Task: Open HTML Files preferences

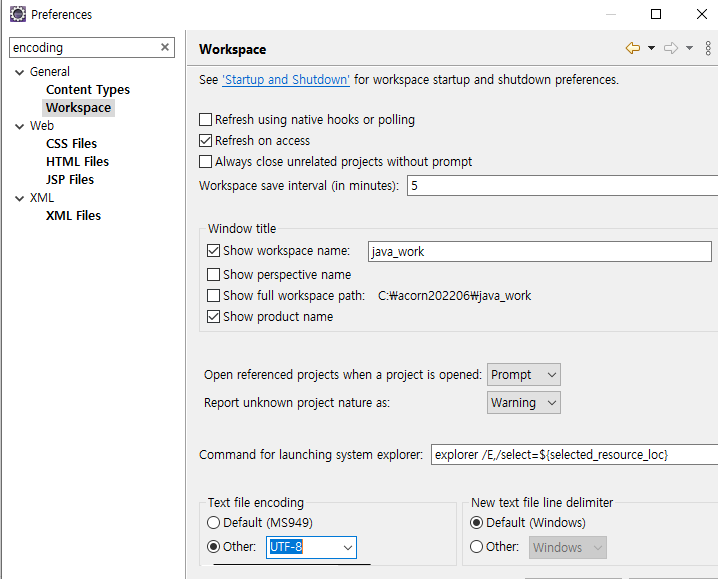Action: point(77,161)
